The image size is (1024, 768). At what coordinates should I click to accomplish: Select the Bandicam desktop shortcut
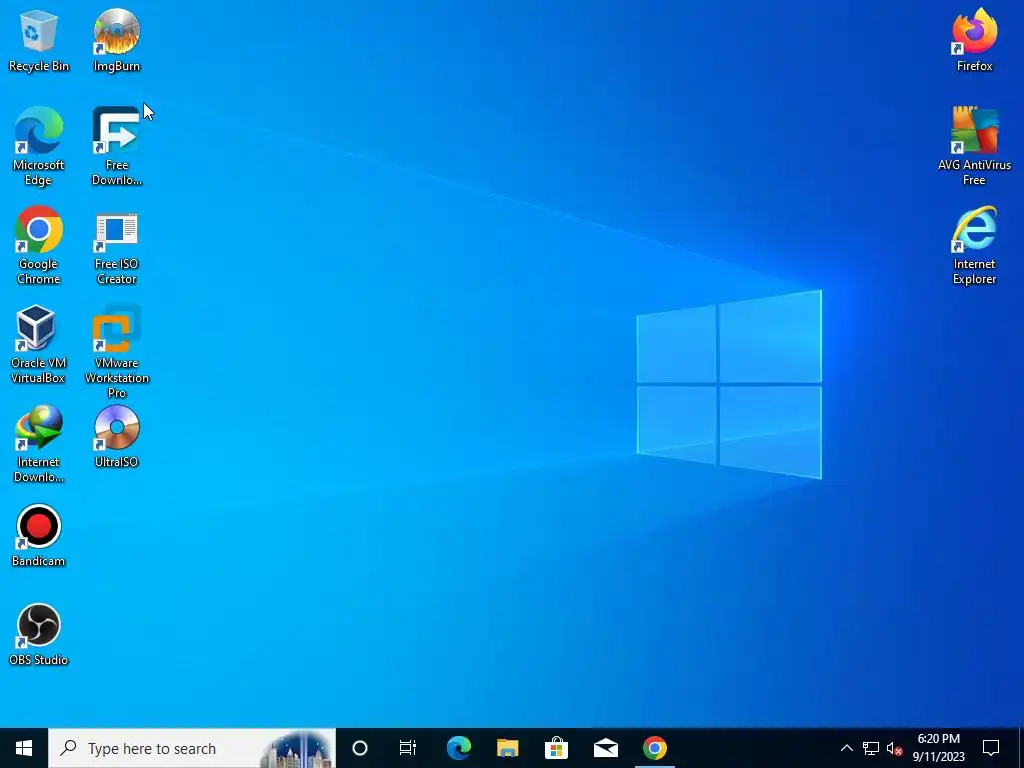(39, 536)
